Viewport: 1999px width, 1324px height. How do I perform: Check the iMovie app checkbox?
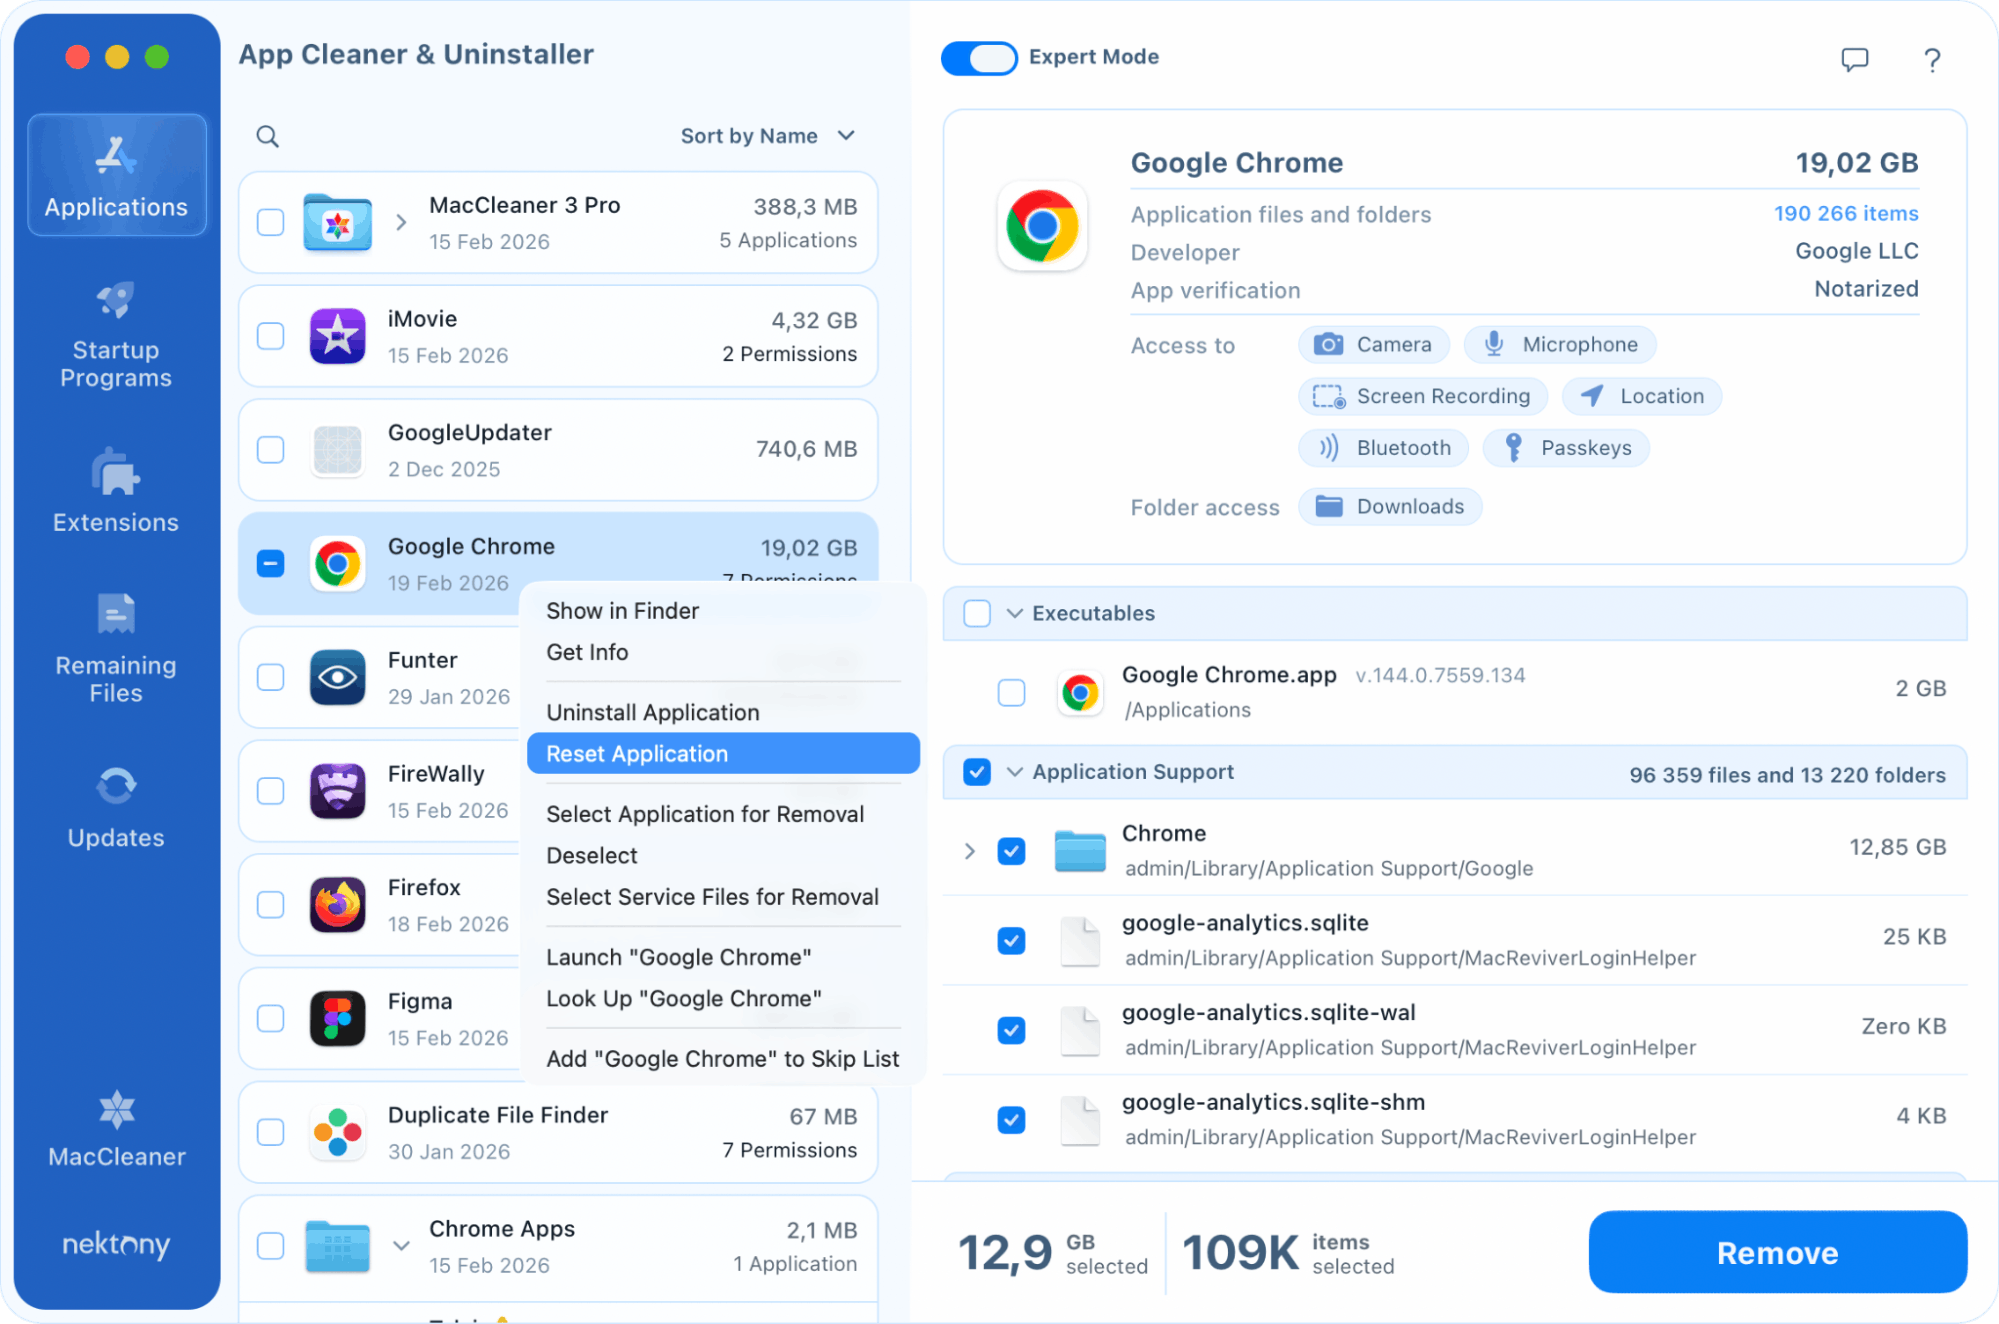click(x=271, y=336)
